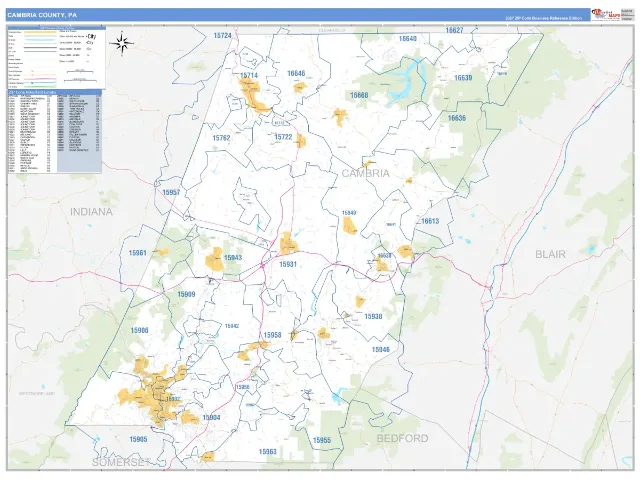Select ZIP code label 15762
The image size is (640, 480).
coord(221,138)
